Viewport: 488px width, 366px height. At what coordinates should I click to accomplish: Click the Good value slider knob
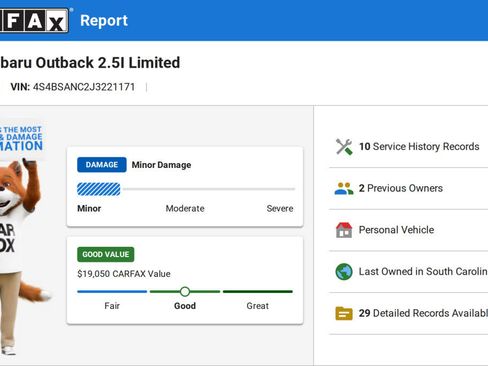point(185,292)
